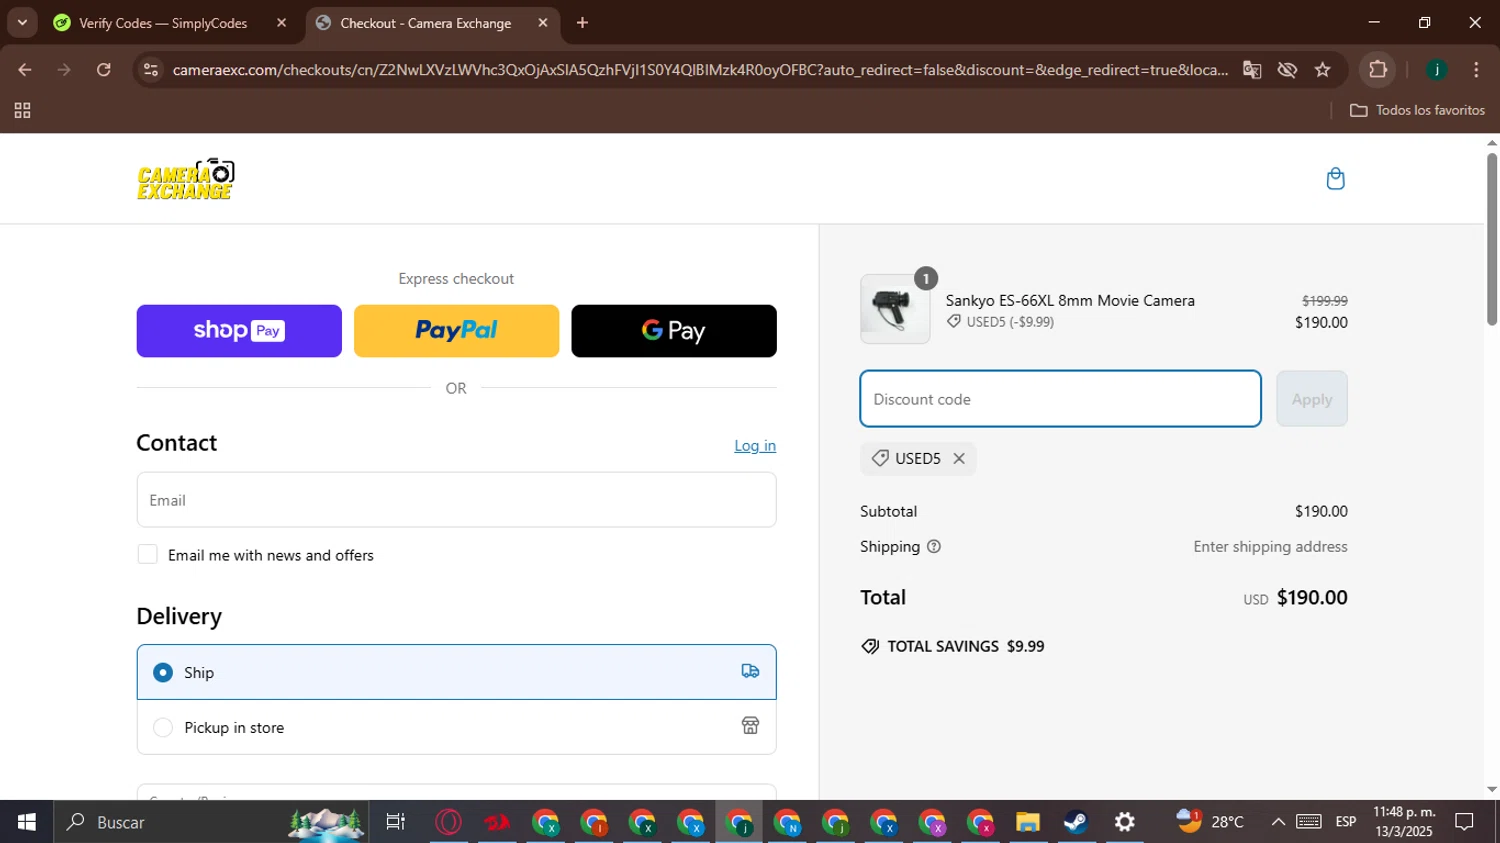This screenshot has width=1500, height=843.
Task: Click the Windows taskbar search box
Action: tap(210, 822)
